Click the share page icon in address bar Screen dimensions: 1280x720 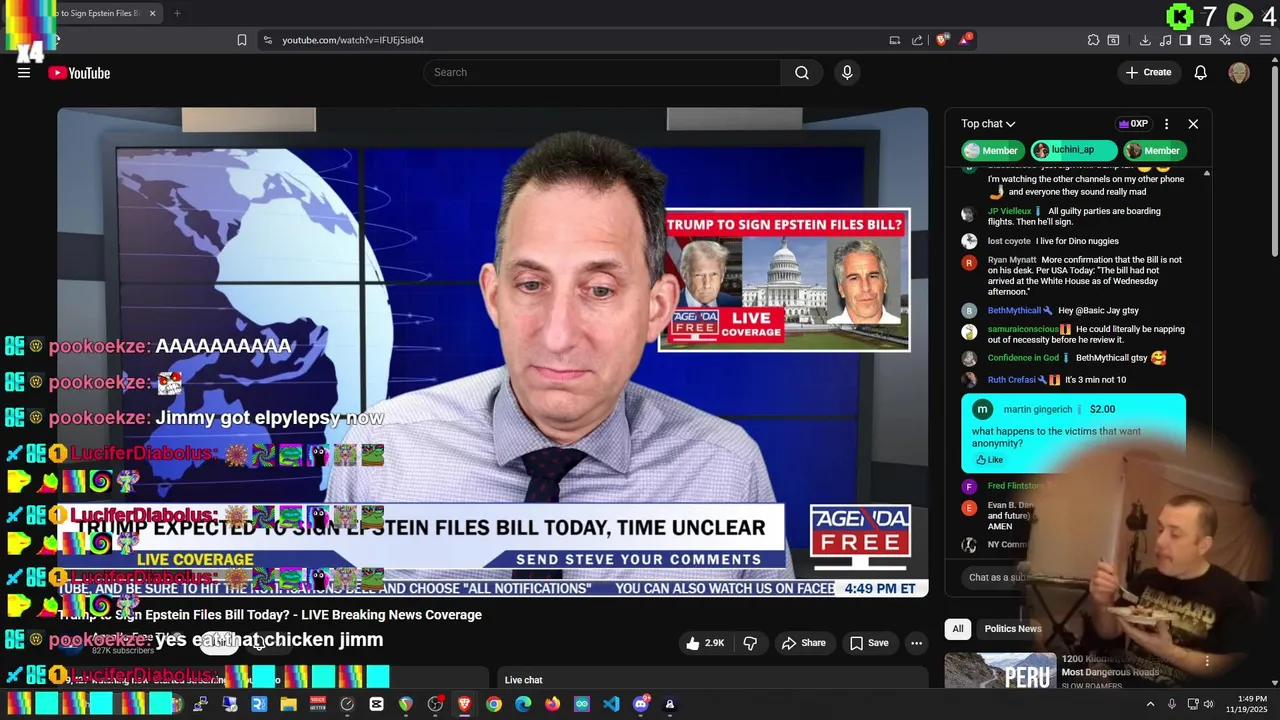coord(917,40)
